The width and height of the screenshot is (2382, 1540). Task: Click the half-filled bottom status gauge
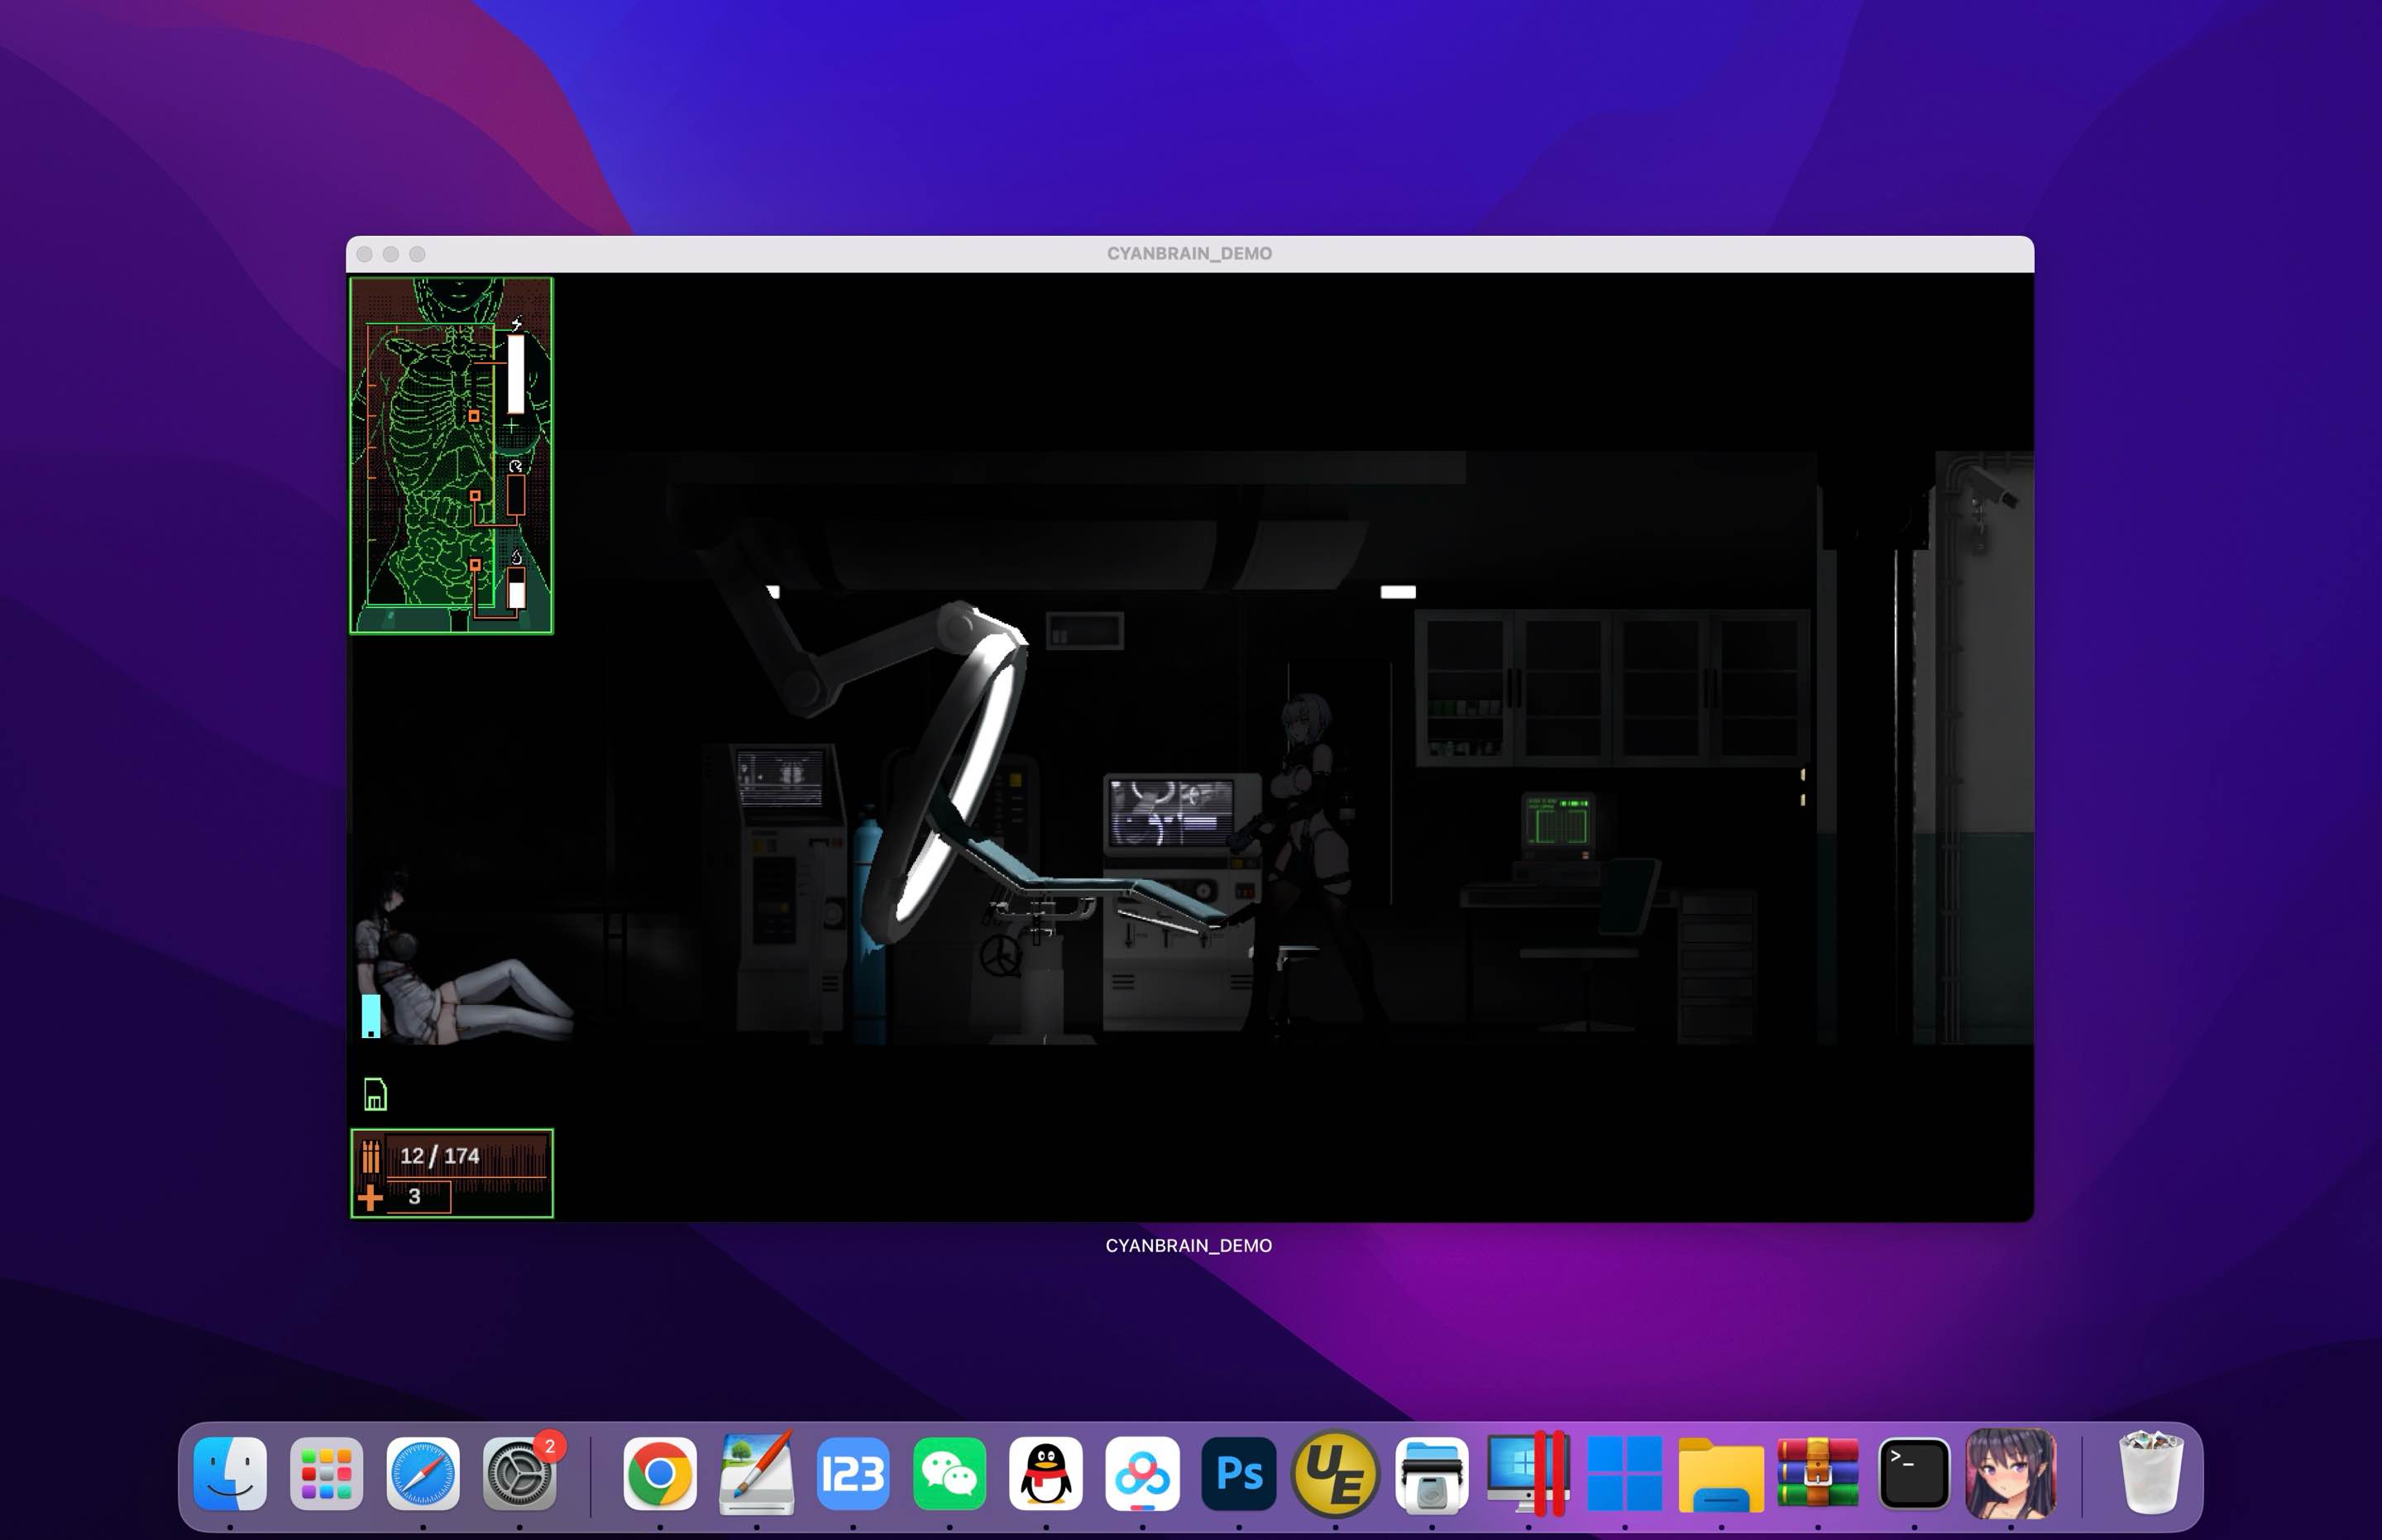pyautogui.click(x=516, y=589)
